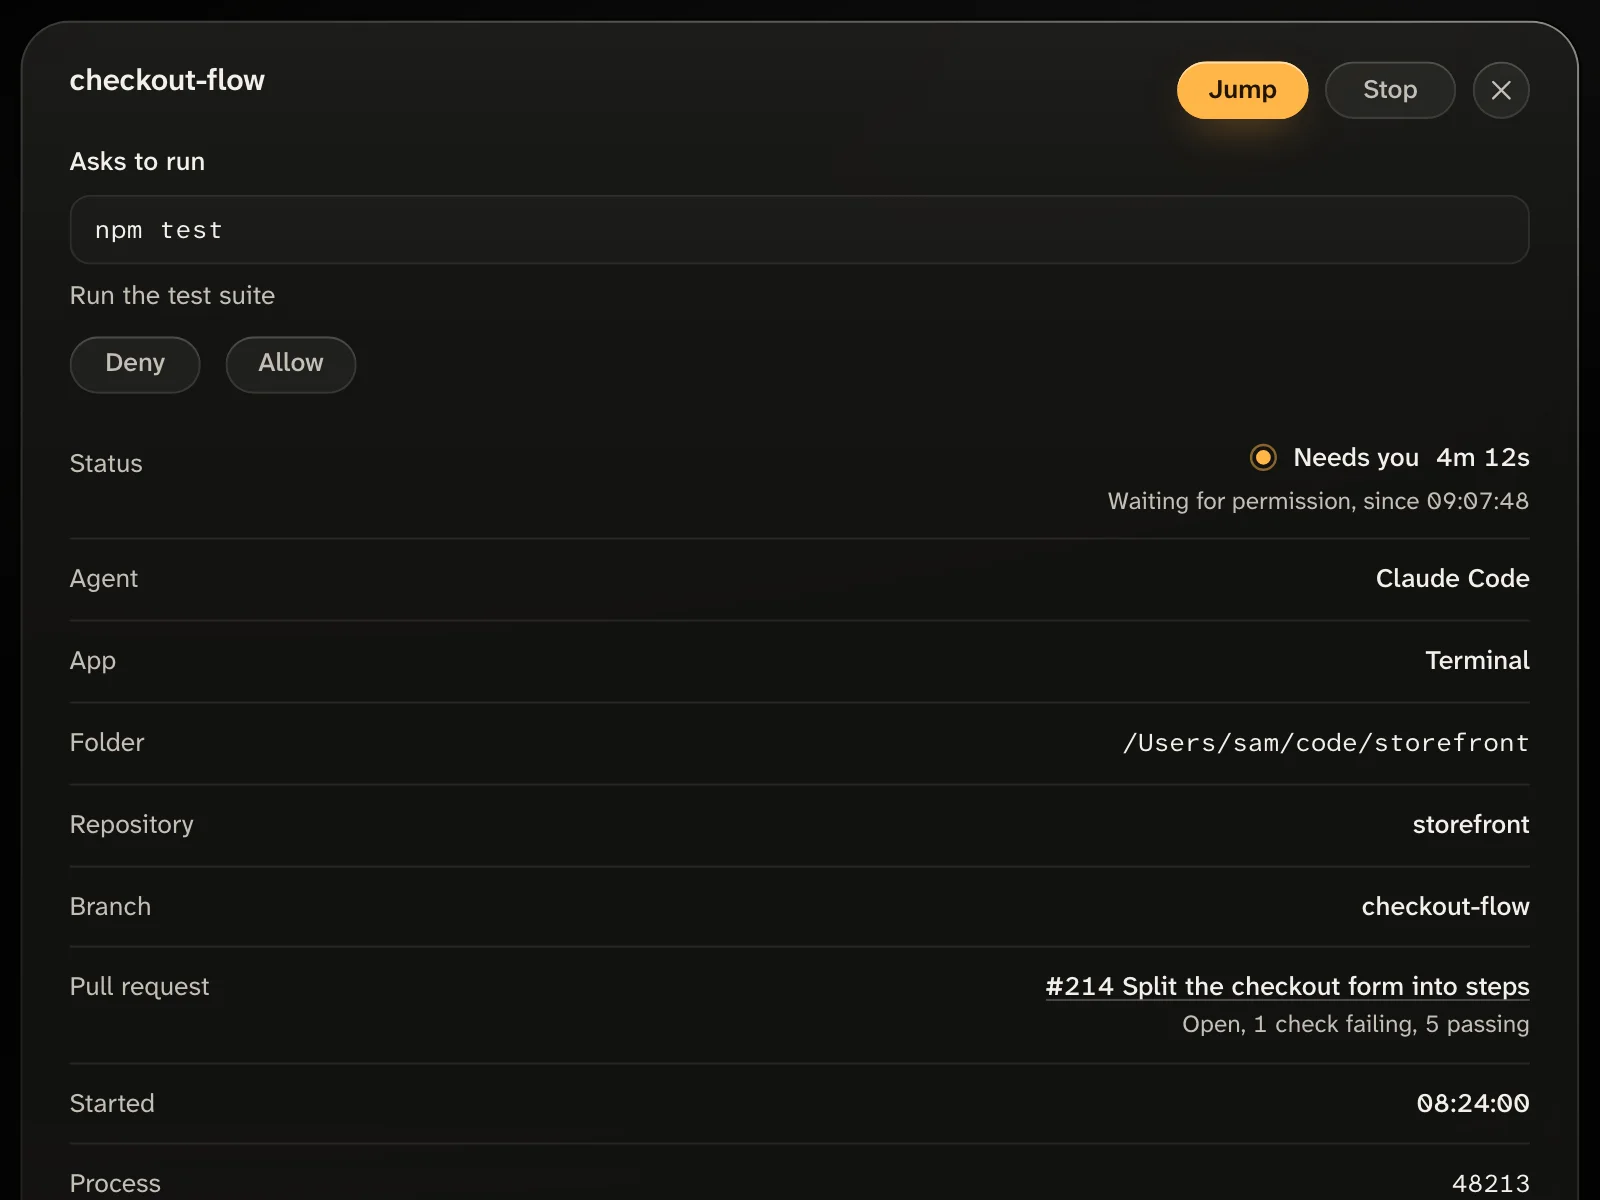Click the orange Needs you status dot
The height and width of the screenshot is (1200, 1600).
(x=1263, y=457)
